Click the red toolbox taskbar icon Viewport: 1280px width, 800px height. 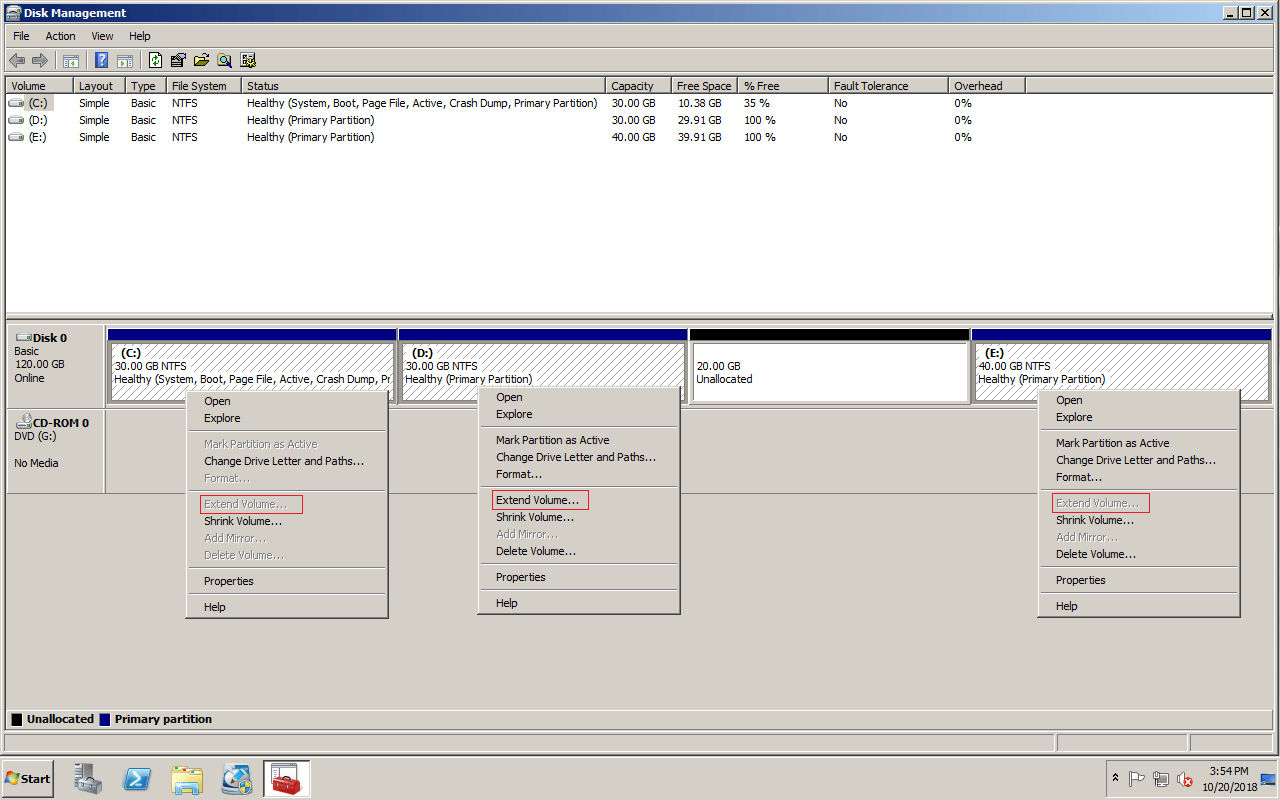(x=287, y=779)
